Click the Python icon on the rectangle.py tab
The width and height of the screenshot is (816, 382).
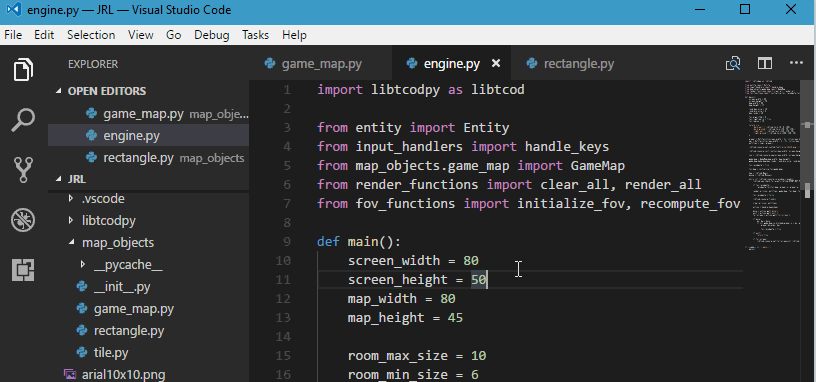pyautogui.click(x=531, y=63)
